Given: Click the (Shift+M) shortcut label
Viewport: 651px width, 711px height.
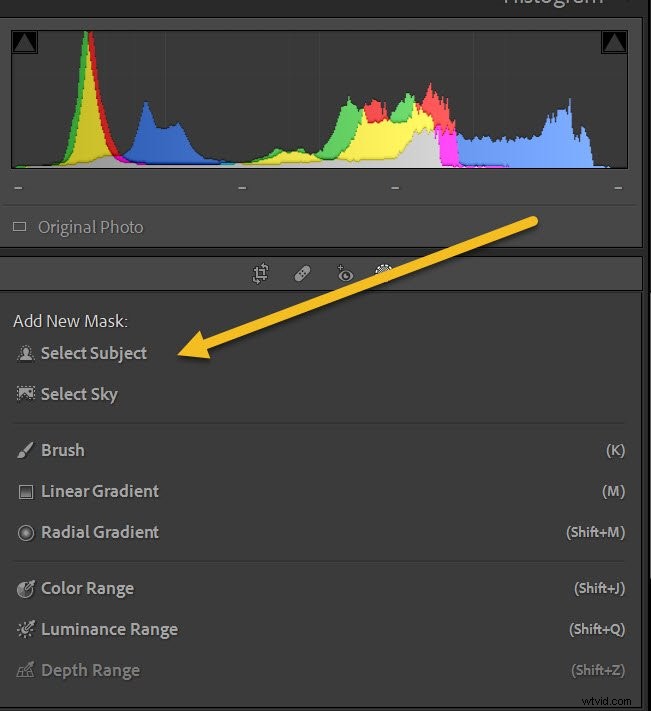Looking at the screenshot, I should (x=595, y=532).
